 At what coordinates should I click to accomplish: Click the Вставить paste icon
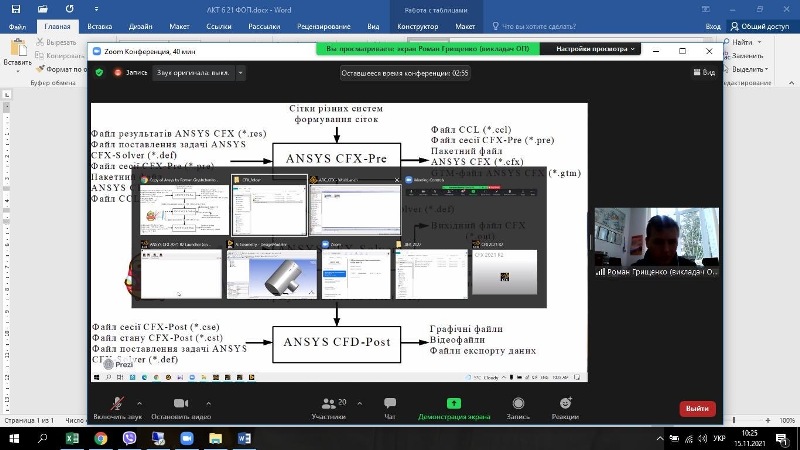[x=18, y=48]
